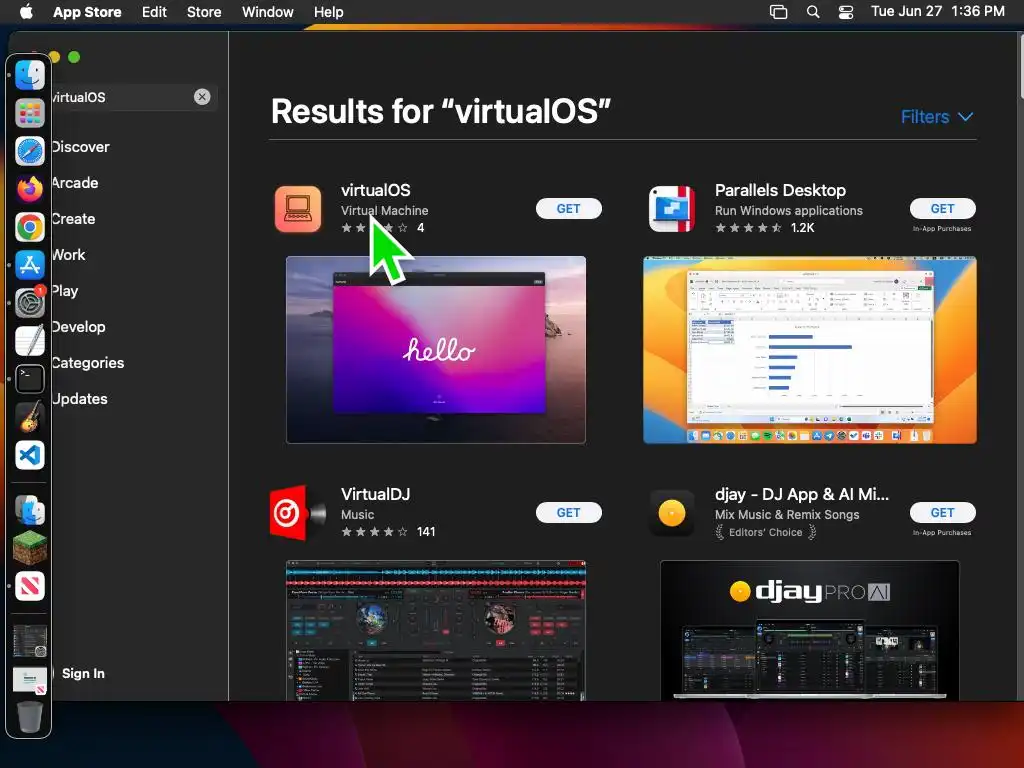Launch Safari from the Dock
The width and height of the screenshot is (1024, 768).
pyautogui.click(x=30, y=152)
